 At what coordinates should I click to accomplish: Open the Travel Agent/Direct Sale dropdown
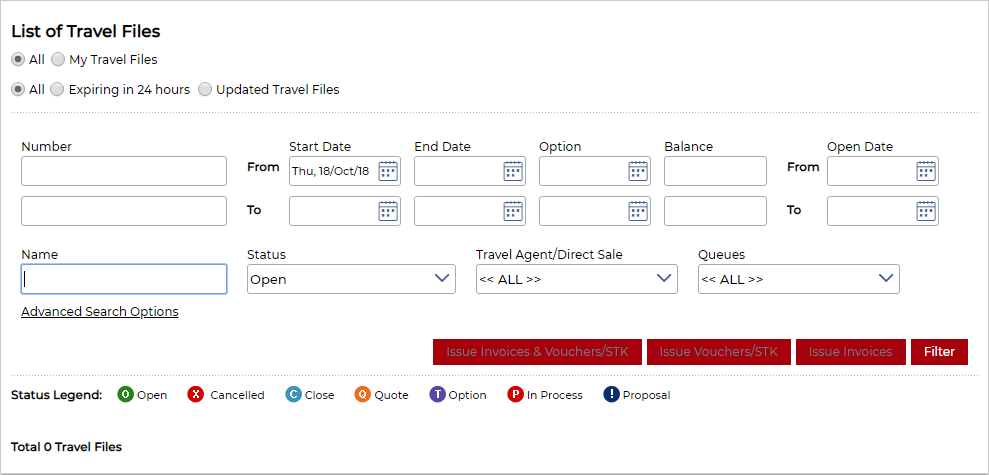(576, 279)
